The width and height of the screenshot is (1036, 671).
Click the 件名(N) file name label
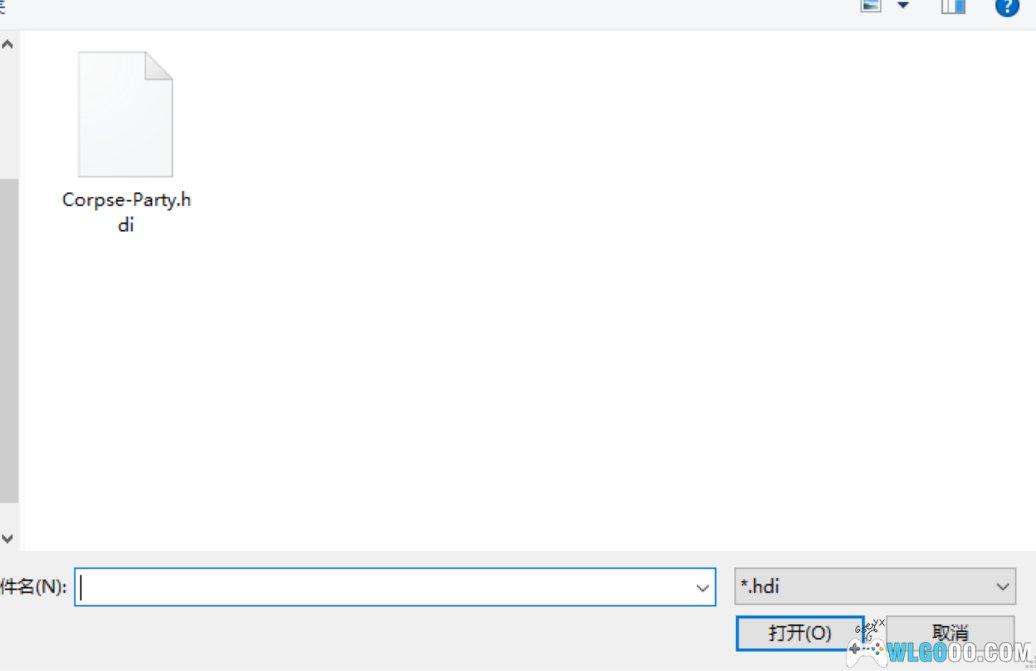click(x=32, y=588)
